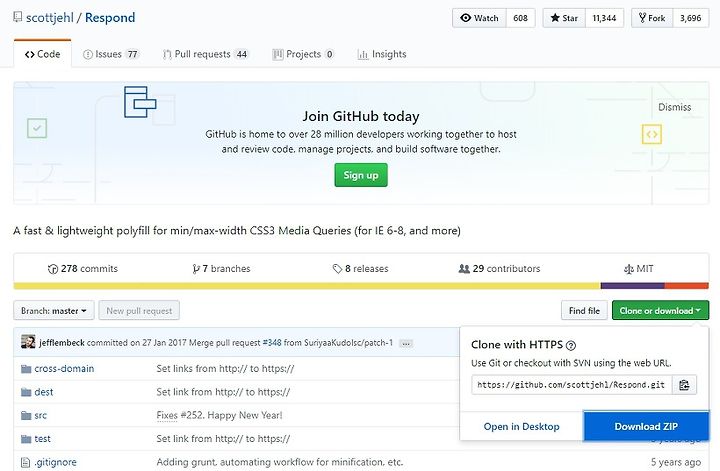Open the Projects tab

303,54
